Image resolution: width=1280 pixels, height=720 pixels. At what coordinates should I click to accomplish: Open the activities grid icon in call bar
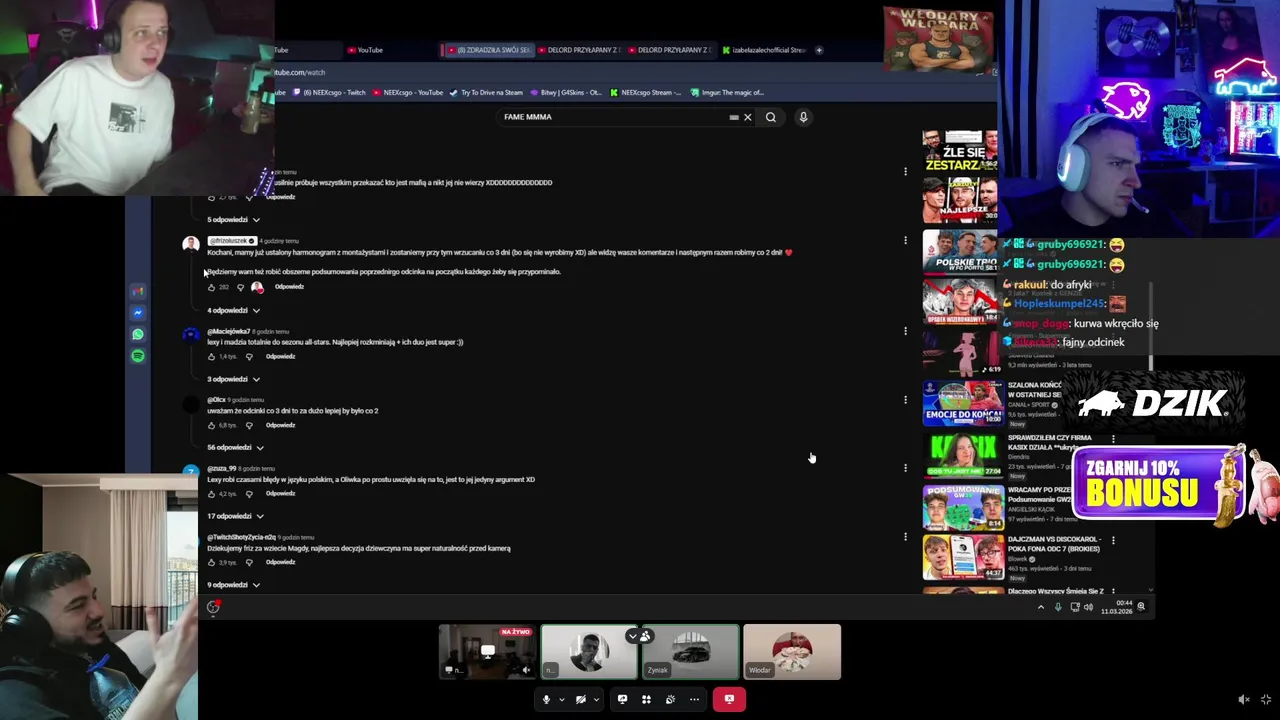click(646, 699)
